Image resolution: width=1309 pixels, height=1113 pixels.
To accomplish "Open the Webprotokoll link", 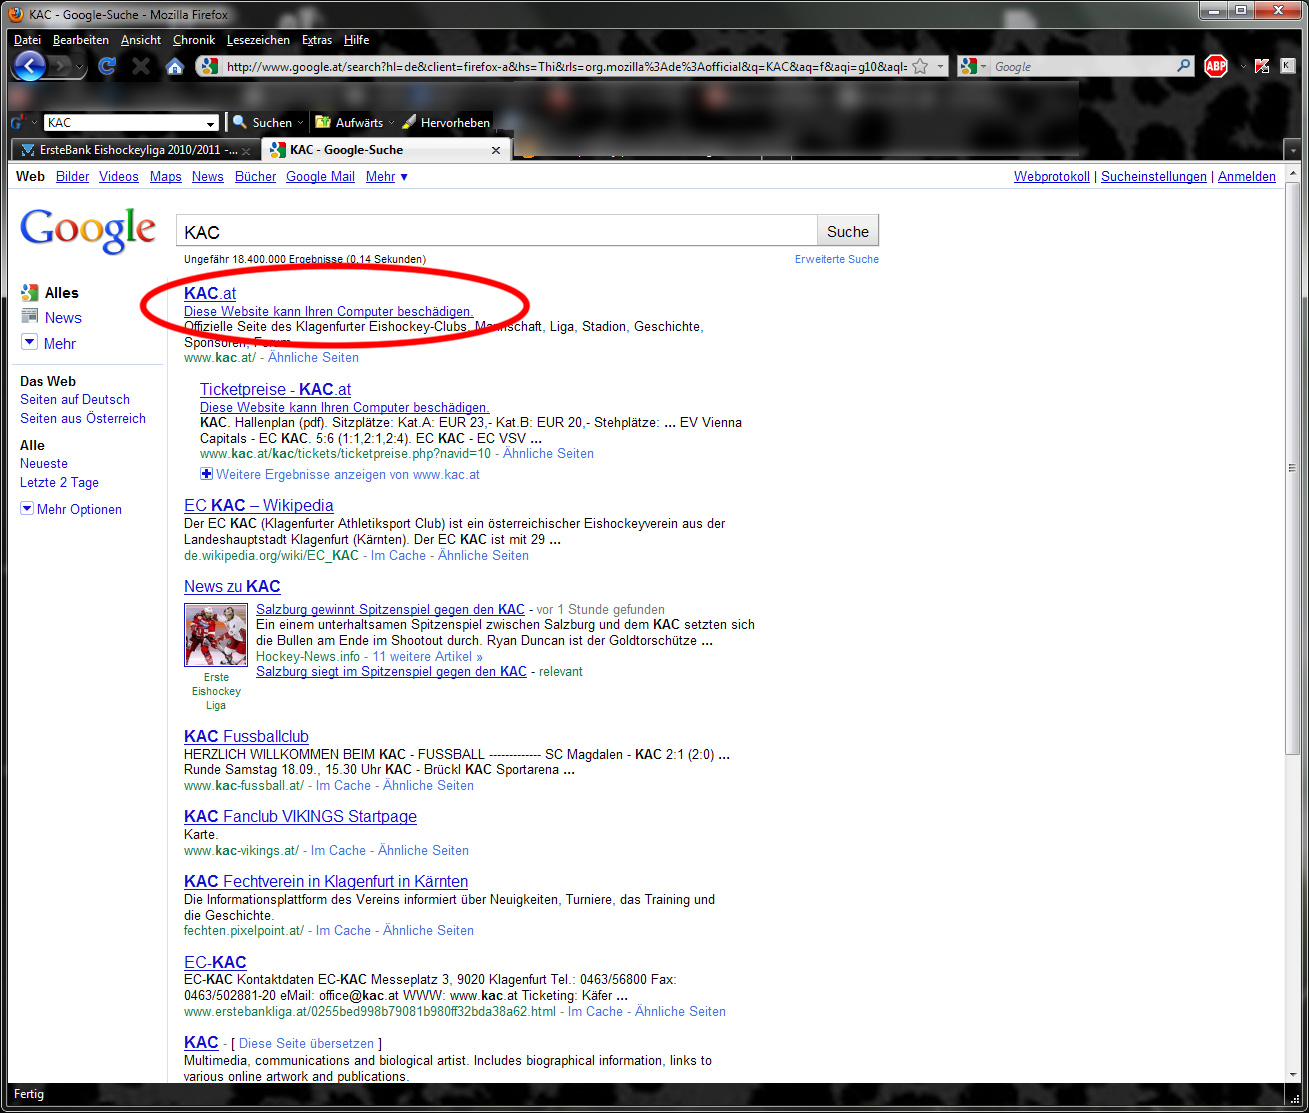I will point(1052,177).
